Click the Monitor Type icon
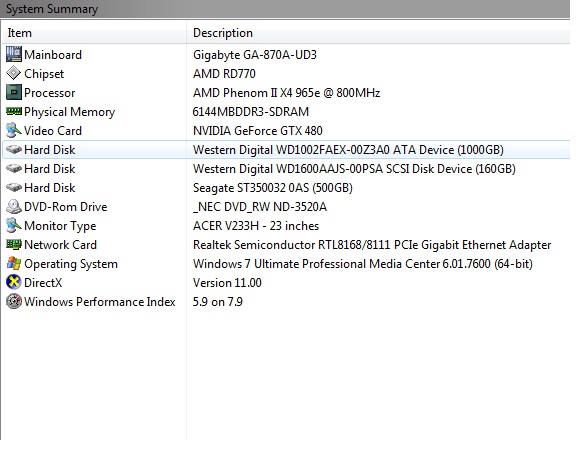This screenshot has width=588, height=461. pos(14,225)
